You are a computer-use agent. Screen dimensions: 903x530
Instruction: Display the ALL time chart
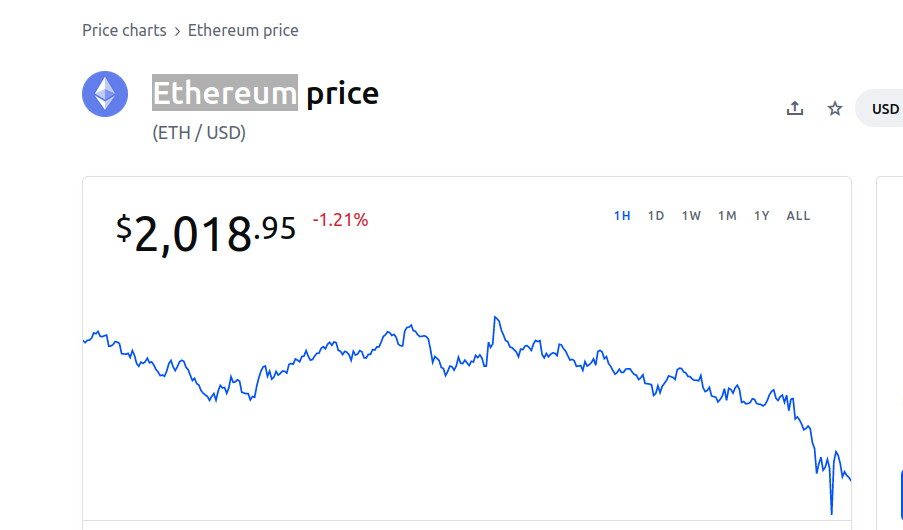point(798,216)
